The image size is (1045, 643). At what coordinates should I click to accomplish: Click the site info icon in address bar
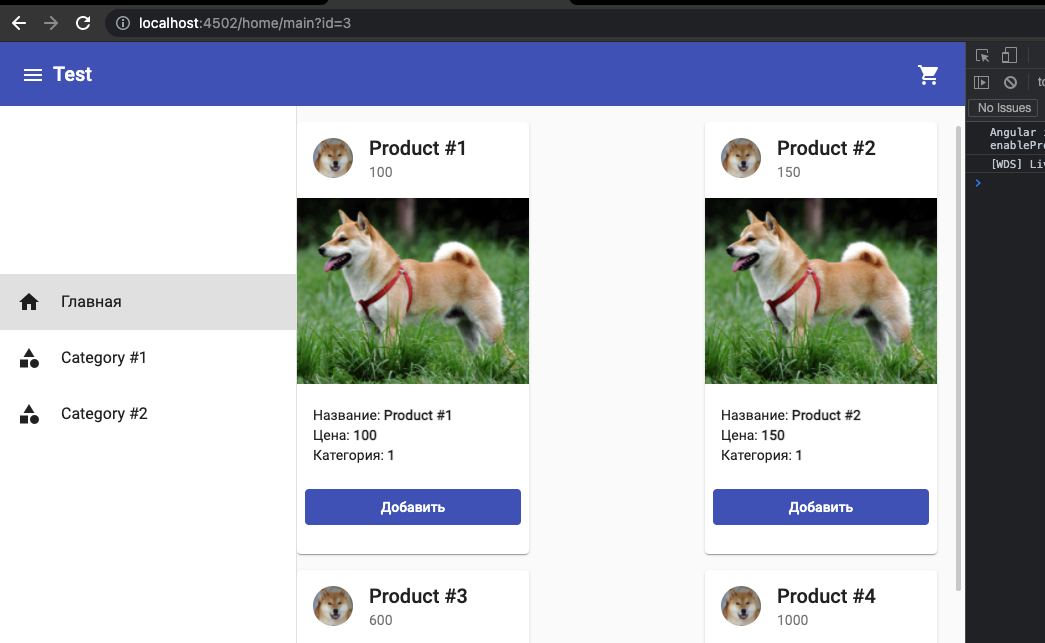tap(123, 23)
